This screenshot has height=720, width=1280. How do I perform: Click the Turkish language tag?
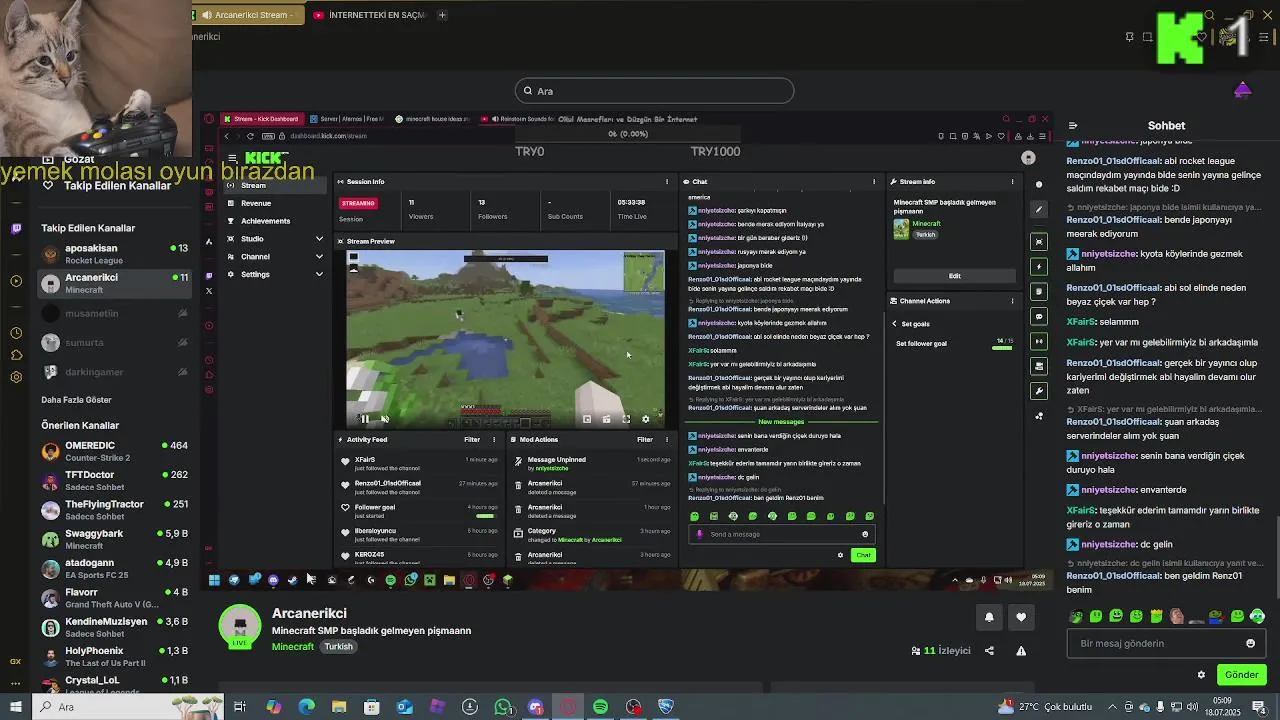point(338,647)
